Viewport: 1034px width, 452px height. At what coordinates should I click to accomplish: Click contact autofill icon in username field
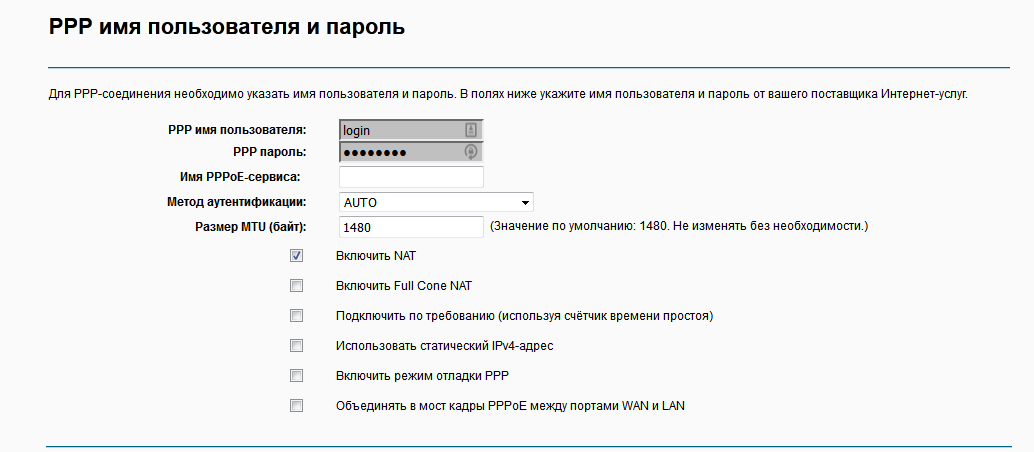coord(470,130)
